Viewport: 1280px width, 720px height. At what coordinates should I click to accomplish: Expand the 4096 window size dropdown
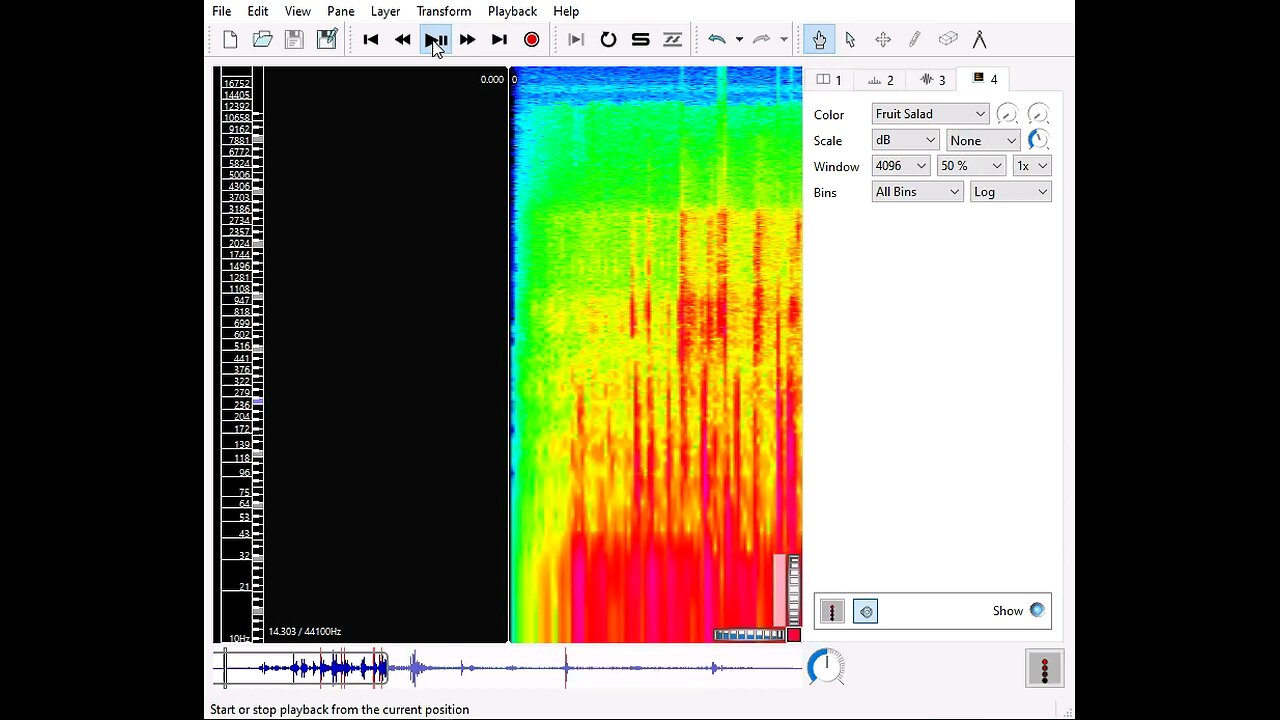[x=900, y=166]
